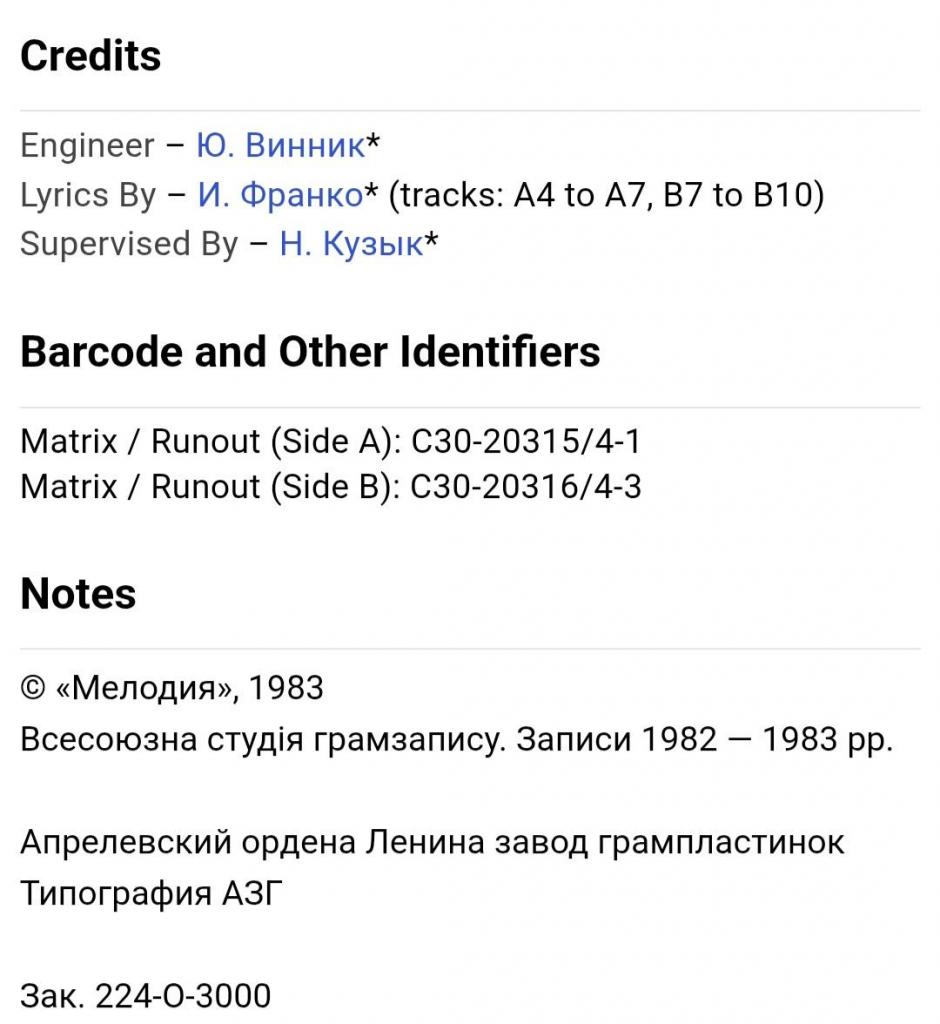Click the Записи 1982 — 1983 text
Viewport: 940px width, 1024px height.
pyautogui.click(x=700, y=739)
